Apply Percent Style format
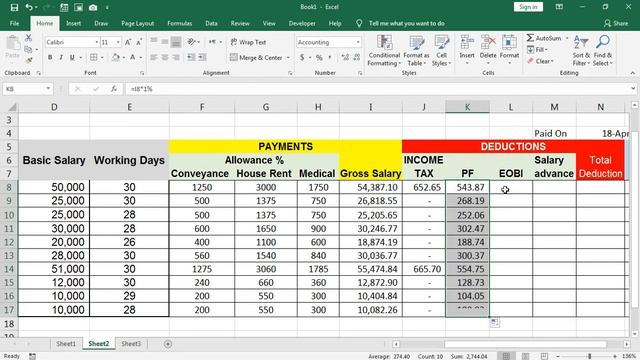640x360 pixels. point(319,58)
